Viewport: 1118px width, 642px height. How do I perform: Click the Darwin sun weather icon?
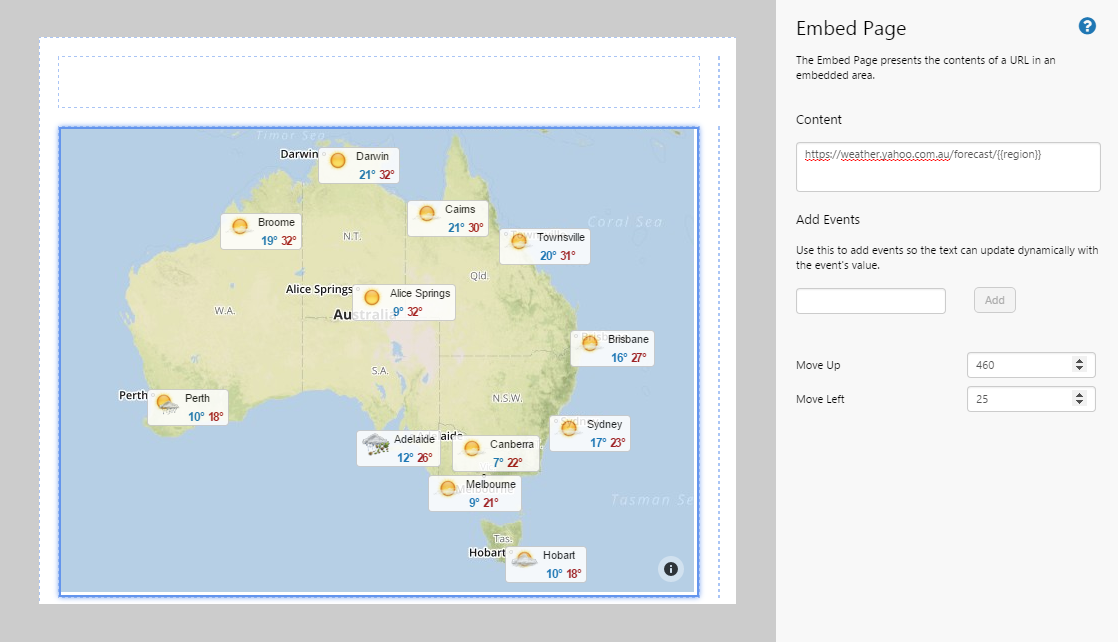pyautogui.click(x=339, y=158)
